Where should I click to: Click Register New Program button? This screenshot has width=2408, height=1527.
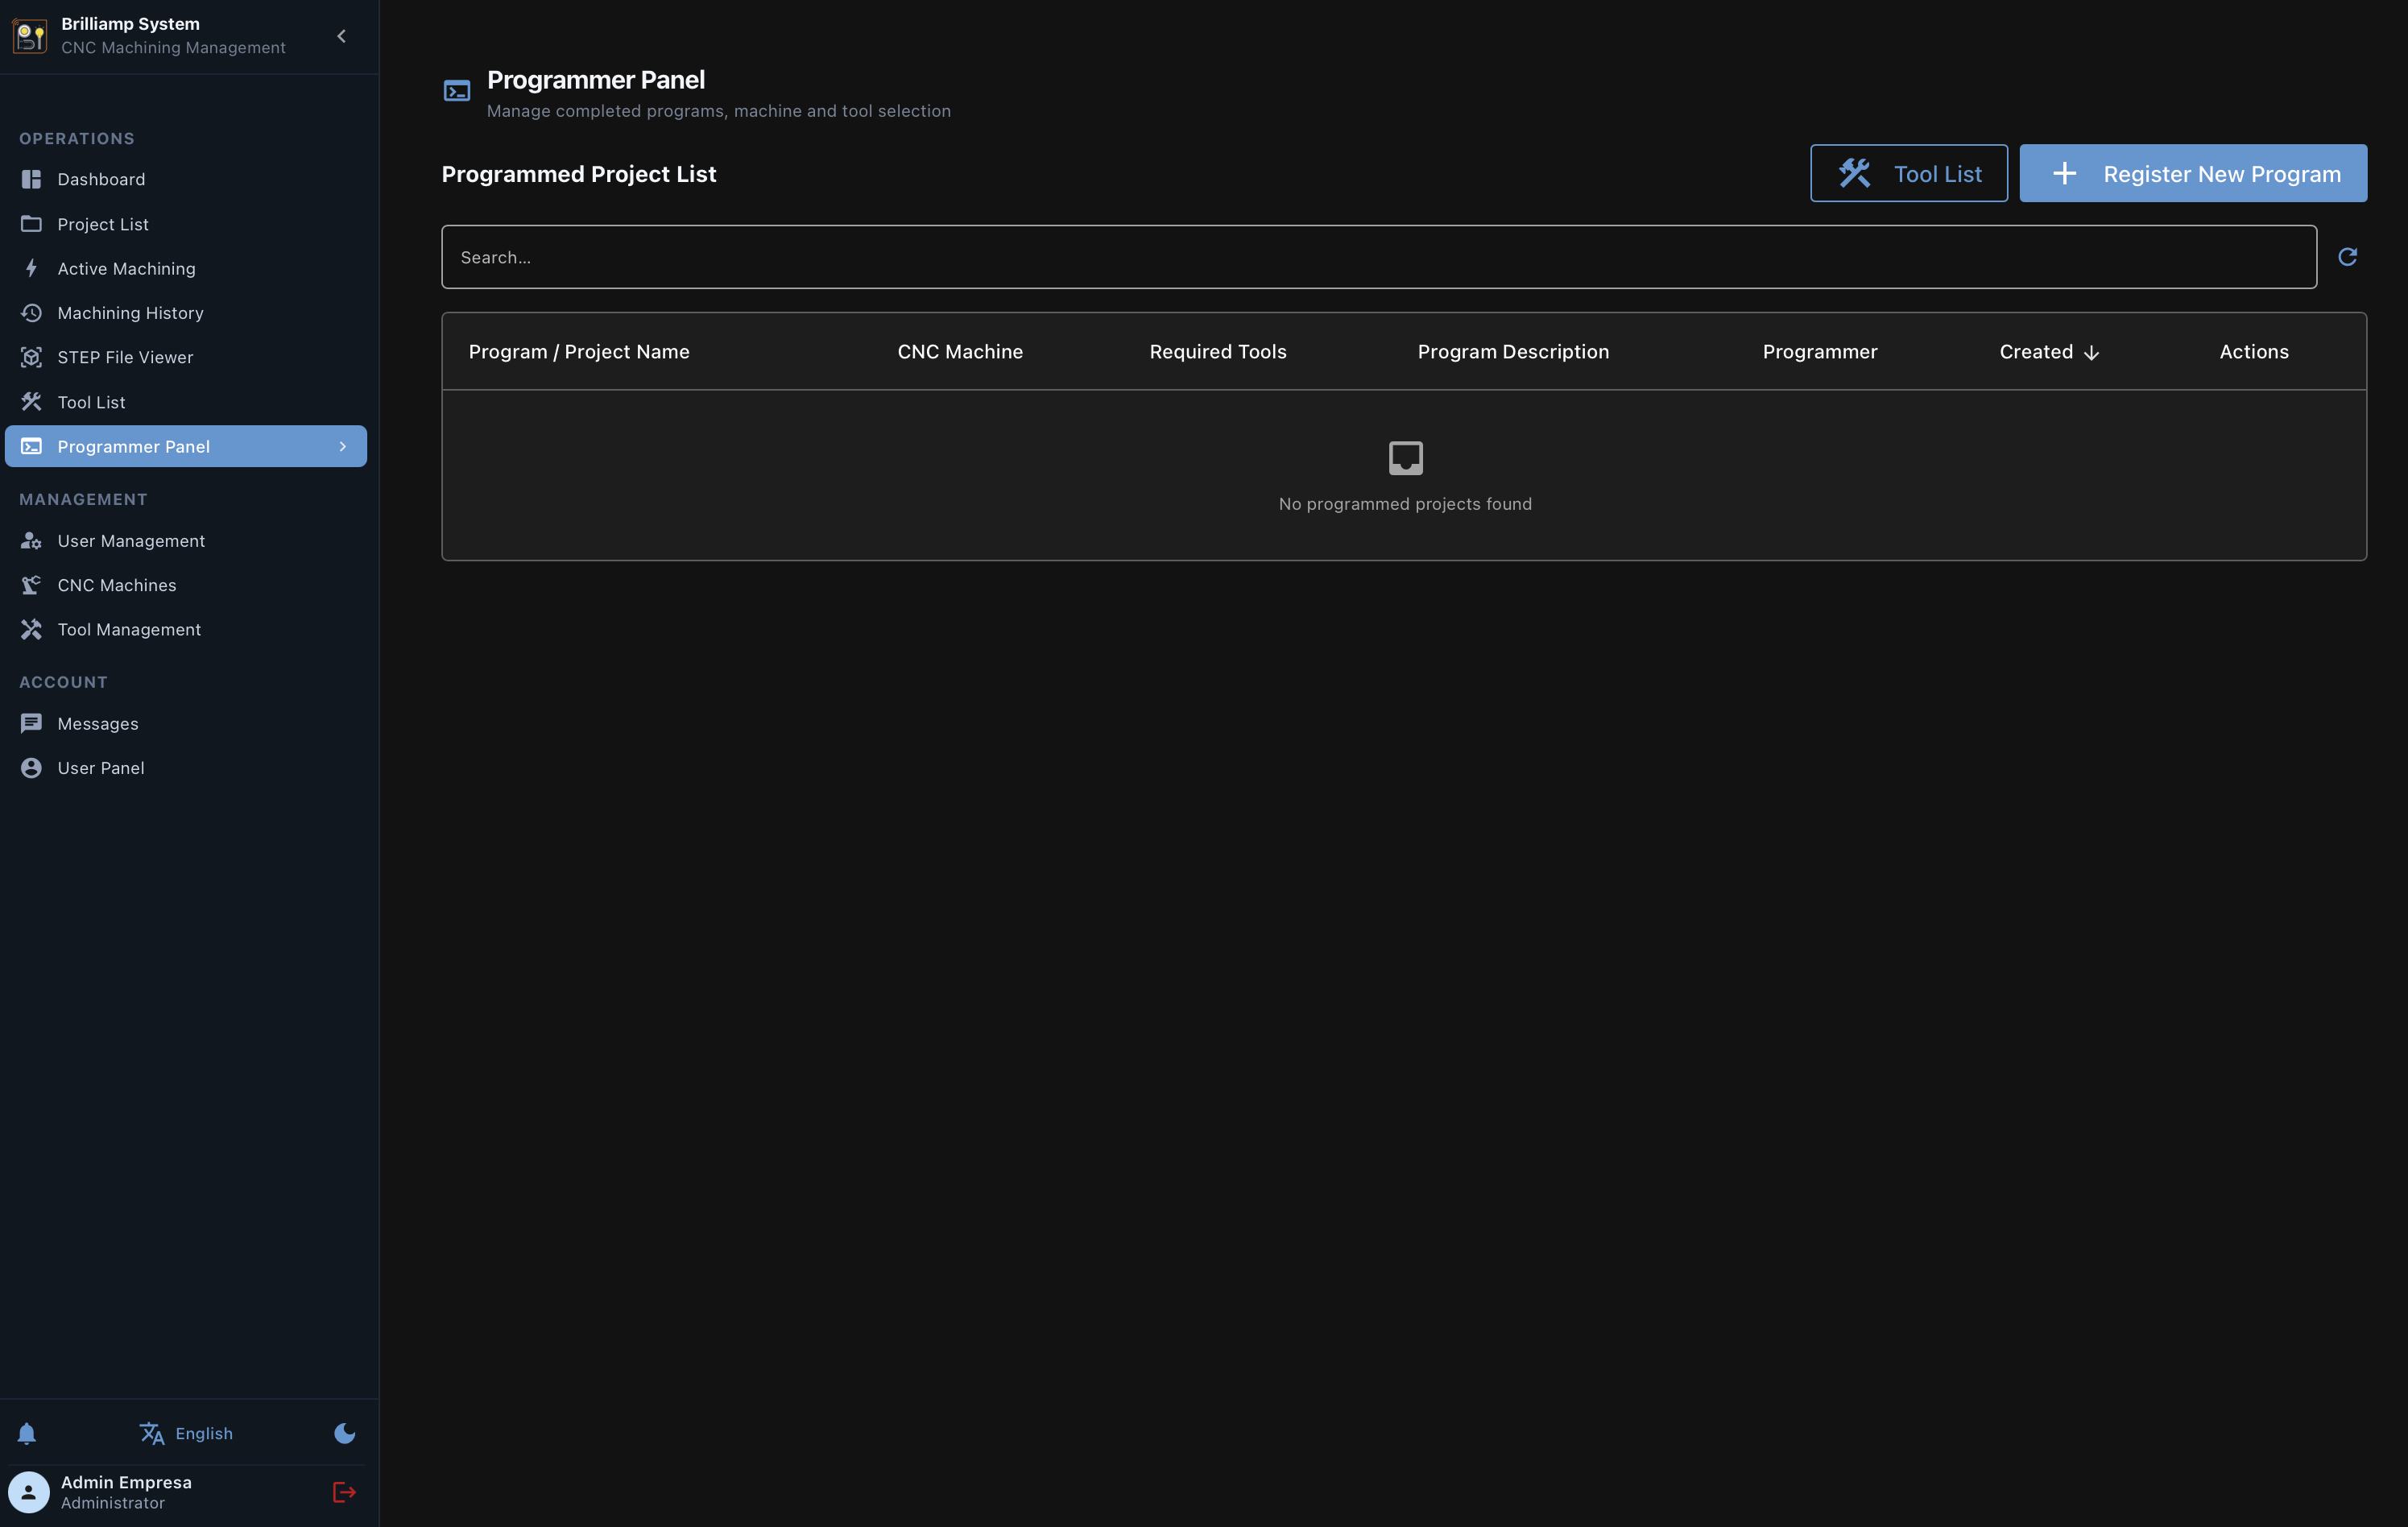point(2192,173)
